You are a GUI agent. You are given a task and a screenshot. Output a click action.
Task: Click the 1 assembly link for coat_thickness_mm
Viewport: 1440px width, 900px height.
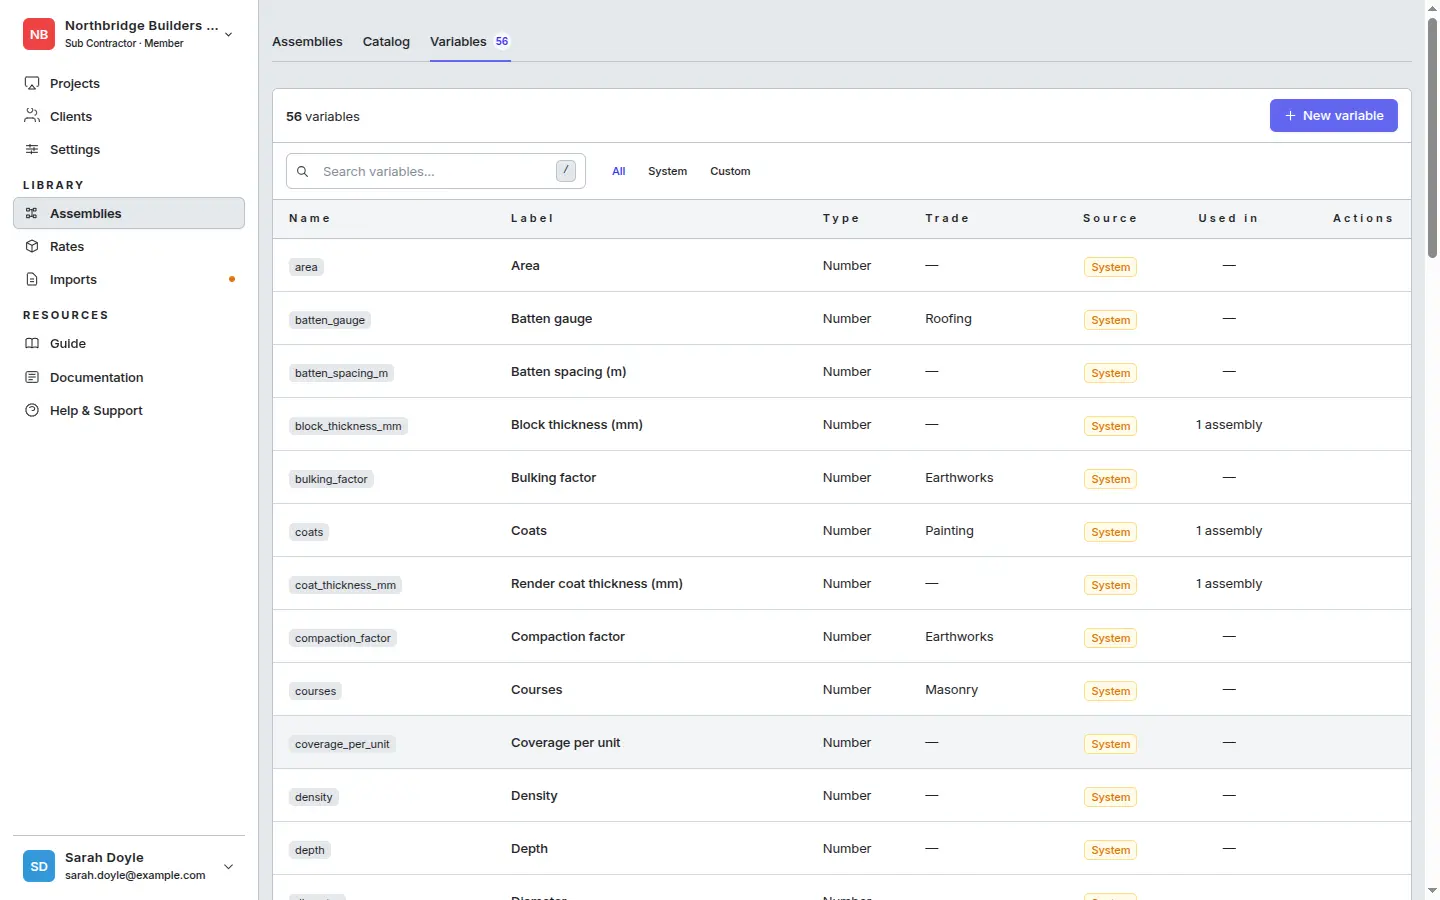(1229, 583)
